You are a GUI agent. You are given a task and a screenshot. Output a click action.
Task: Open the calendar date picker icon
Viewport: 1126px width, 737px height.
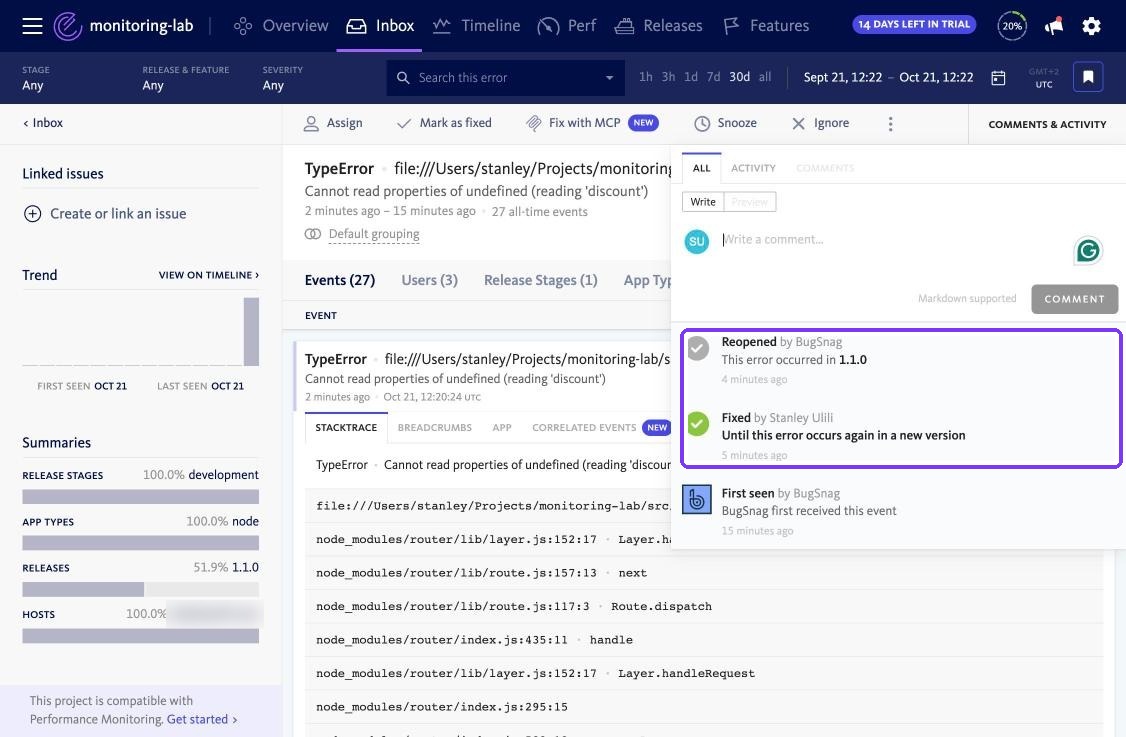click(998, 78)
